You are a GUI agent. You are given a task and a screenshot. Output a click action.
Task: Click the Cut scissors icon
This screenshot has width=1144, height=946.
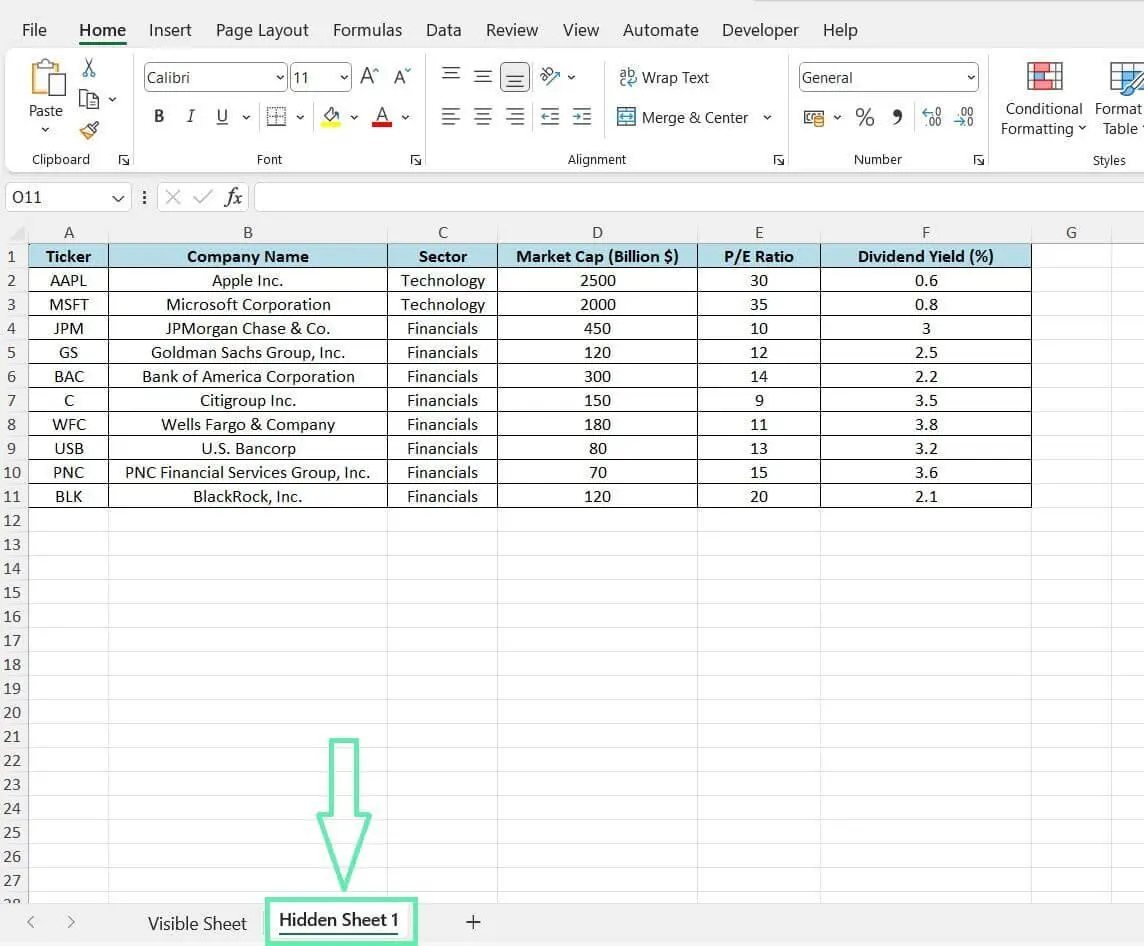(89, 68)
